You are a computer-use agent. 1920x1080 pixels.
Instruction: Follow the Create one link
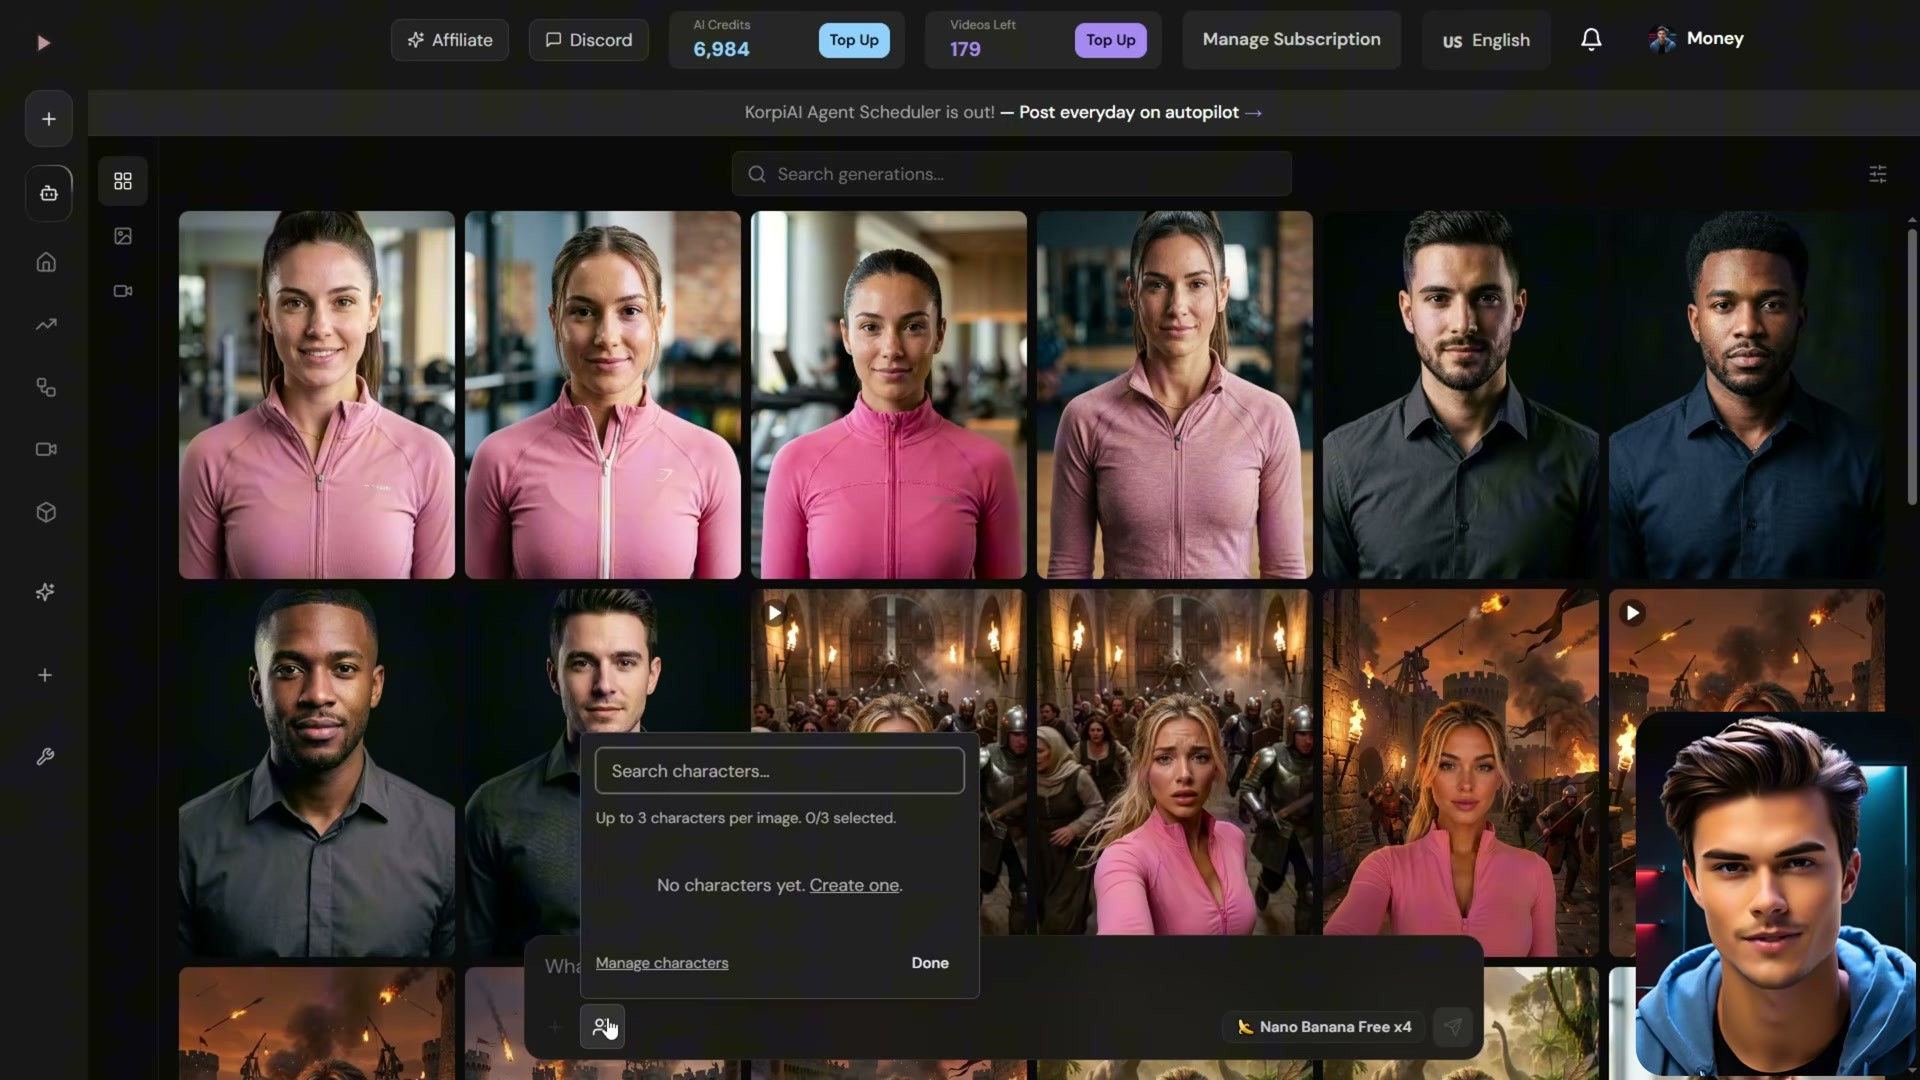(x=854, y=885)
